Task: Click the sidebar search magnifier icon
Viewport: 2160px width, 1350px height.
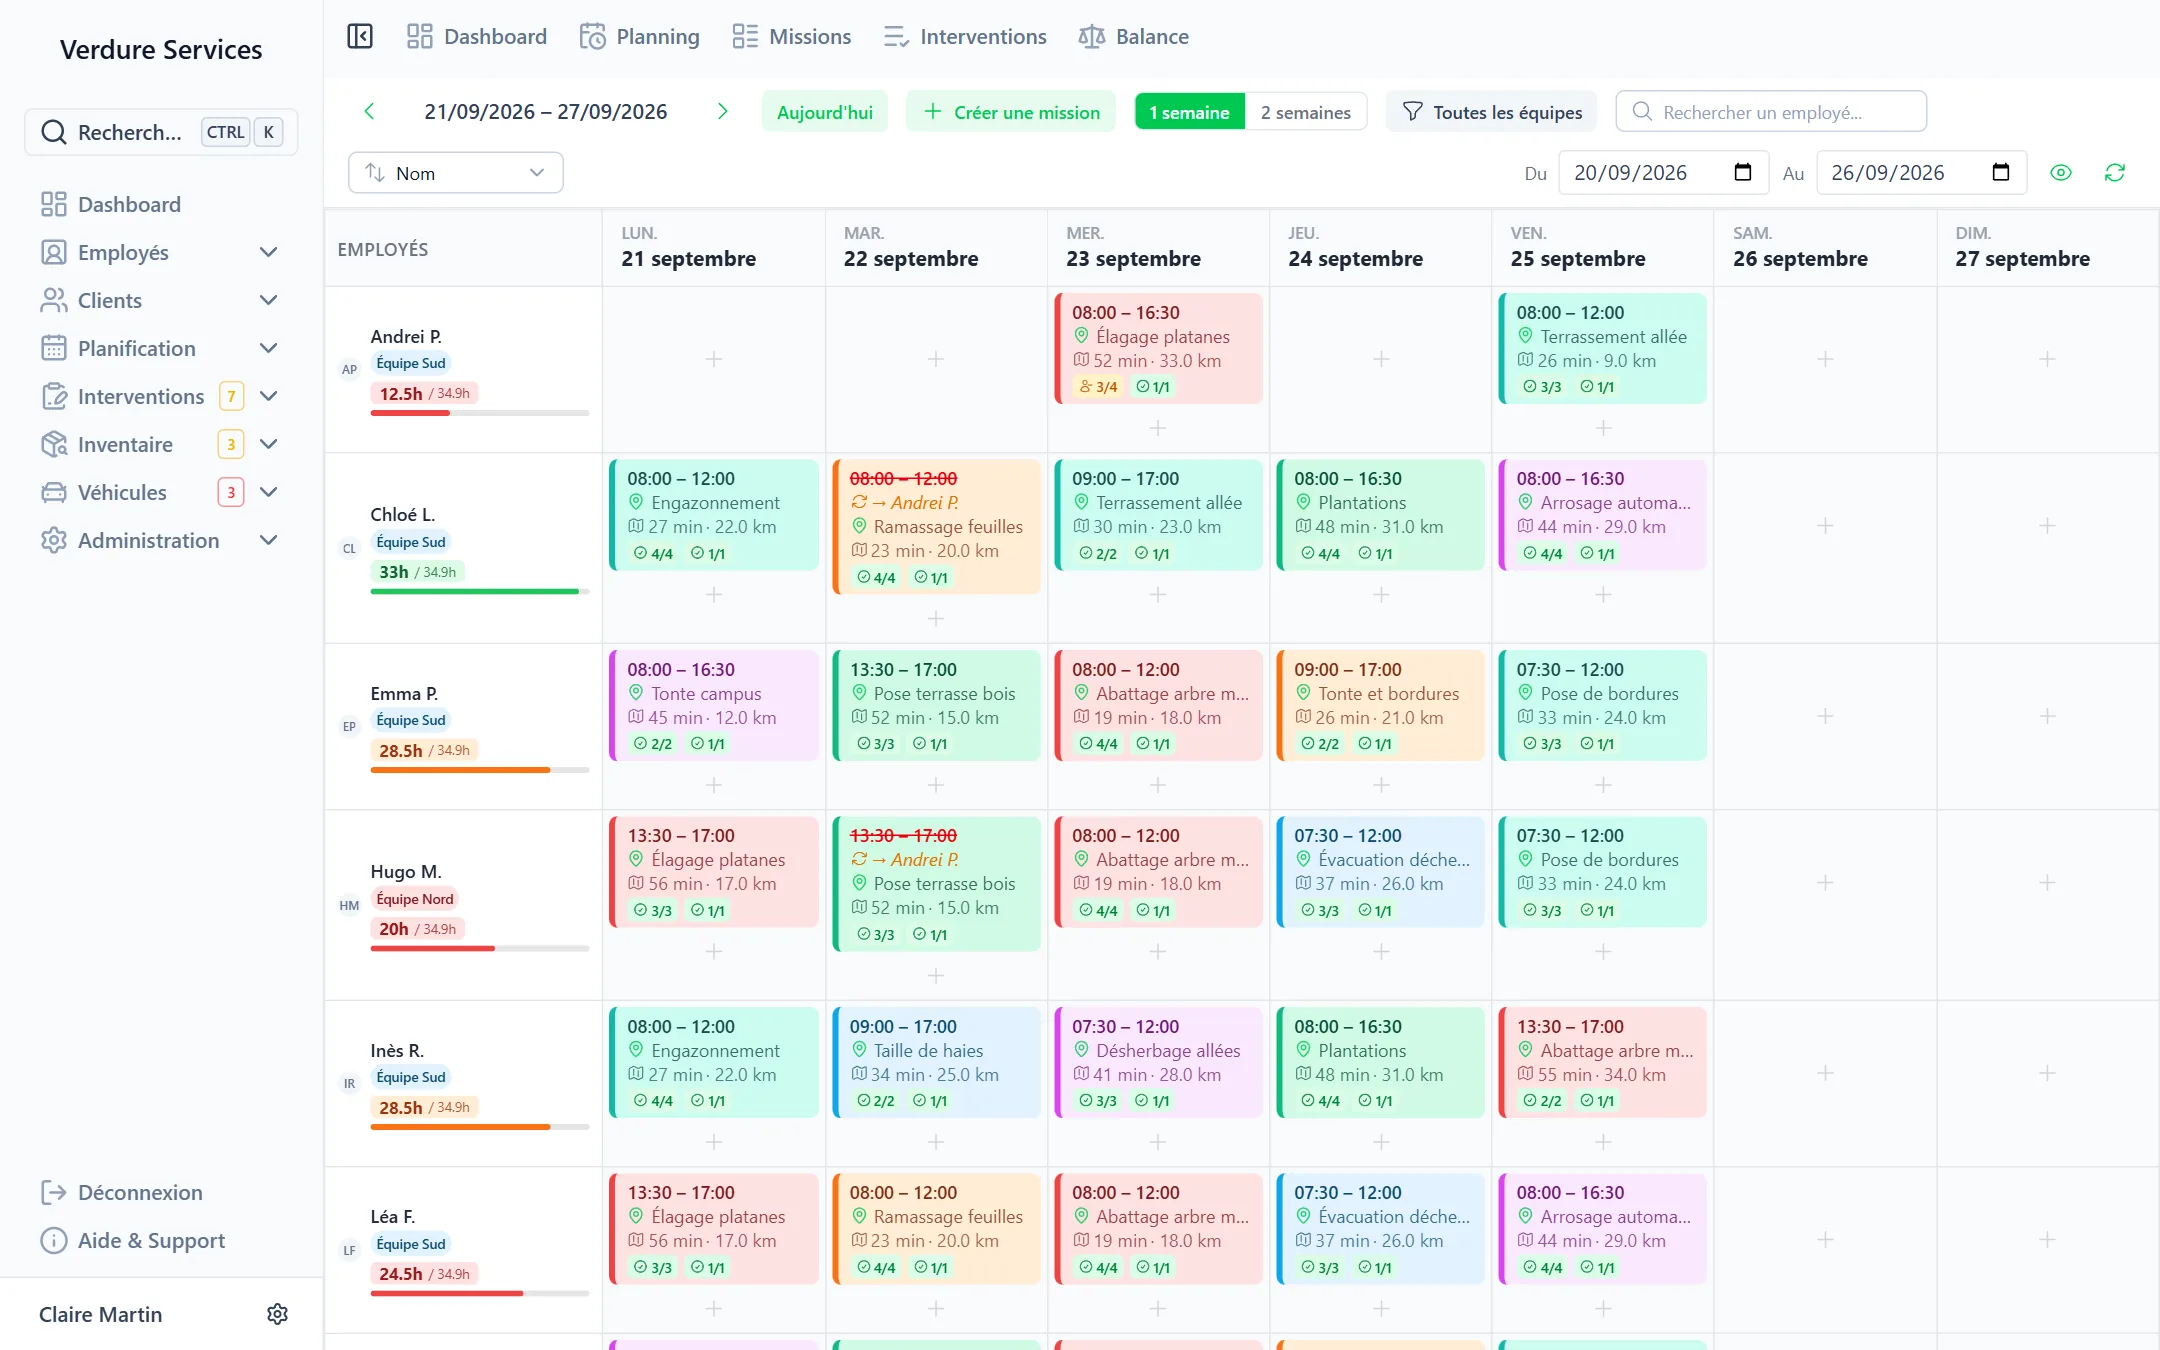Action: (54, 132)
